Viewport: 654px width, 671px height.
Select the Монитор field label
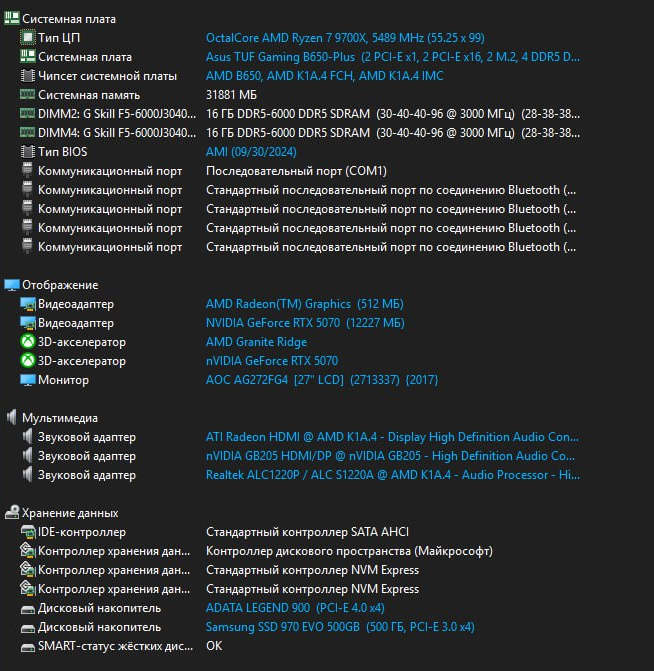tap(63, 380)
